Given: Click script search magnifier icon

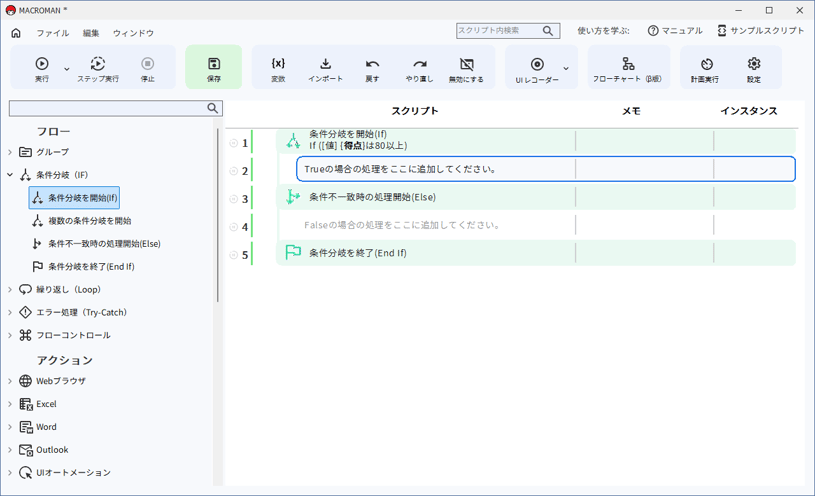Looking at the screenshot, I should [548, 31].
